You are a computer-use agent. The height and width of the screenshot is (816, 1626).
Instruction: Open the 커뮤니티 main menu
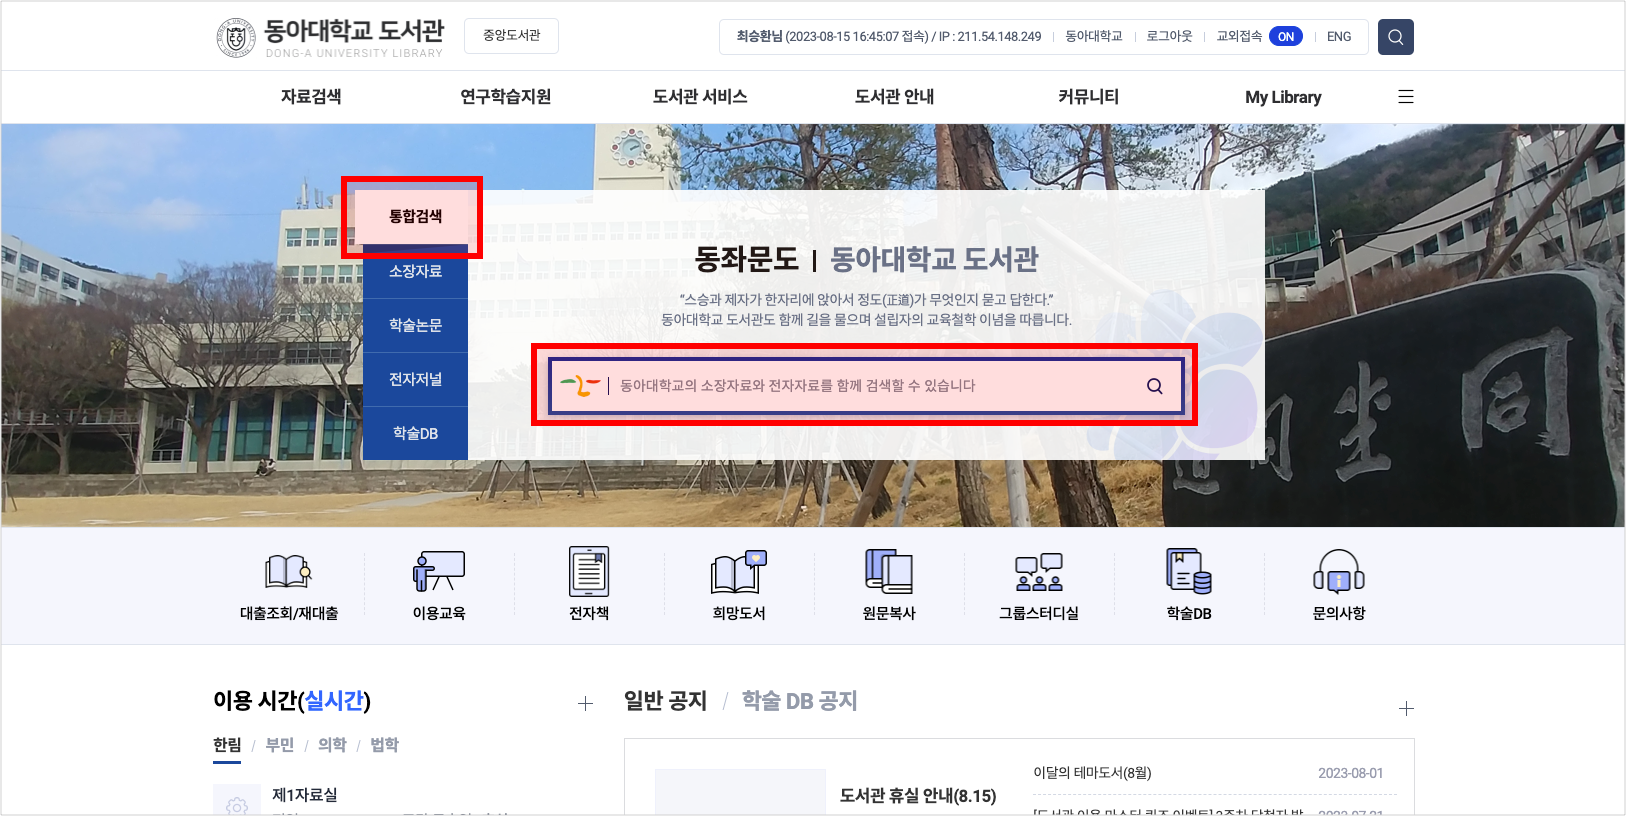tap(1088, 97)
